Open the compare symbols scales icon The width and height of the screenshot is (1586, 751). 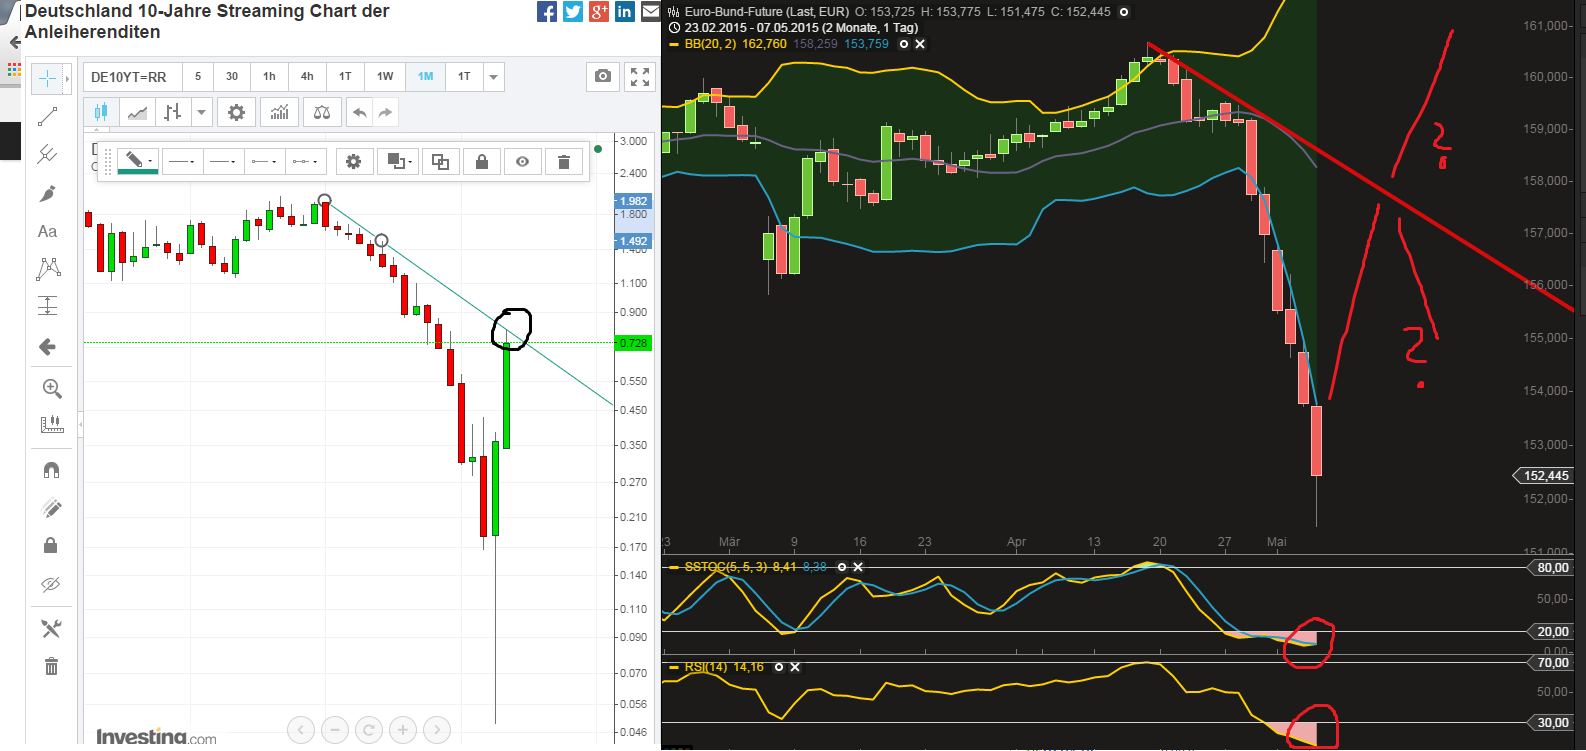(322, 112)
